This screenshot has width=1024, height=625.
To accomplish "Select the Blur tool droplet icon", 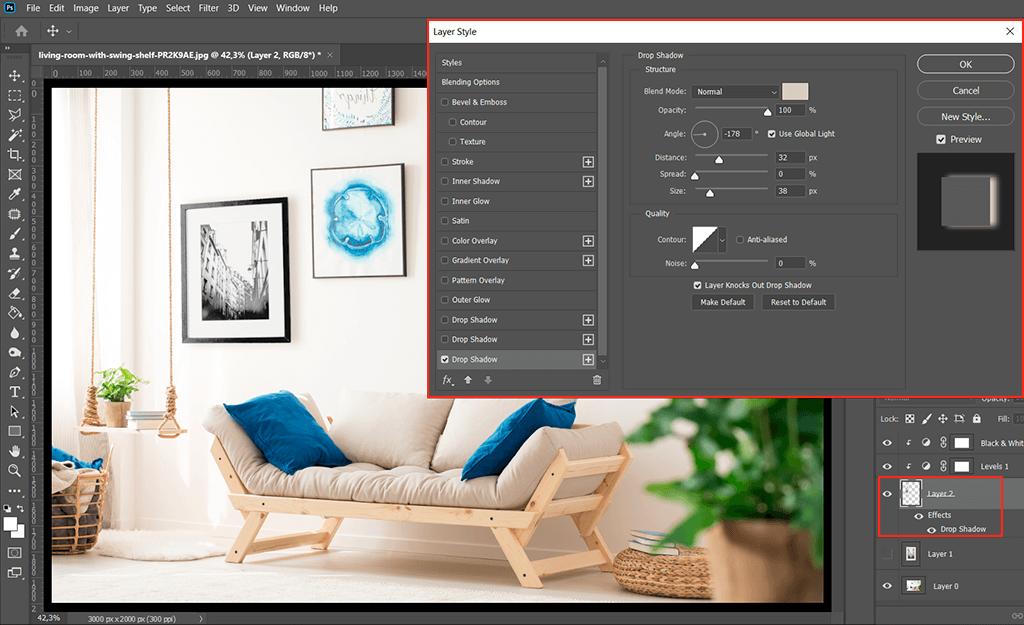I will coord(14,332).
